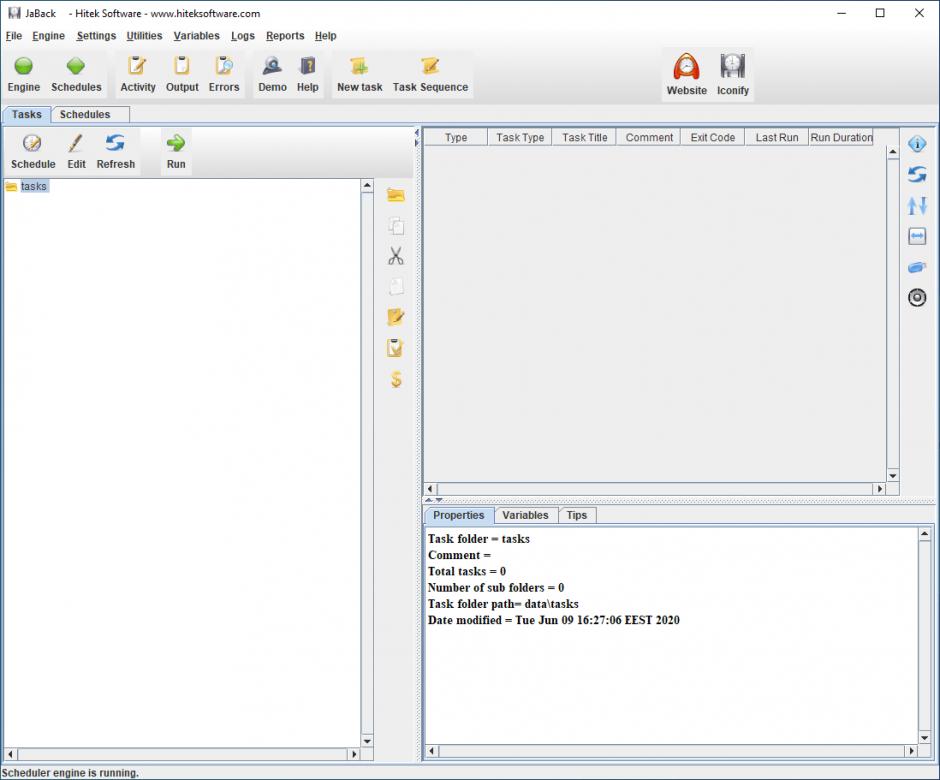
Task: Switch to the Schedules tab
Action: 91,115
